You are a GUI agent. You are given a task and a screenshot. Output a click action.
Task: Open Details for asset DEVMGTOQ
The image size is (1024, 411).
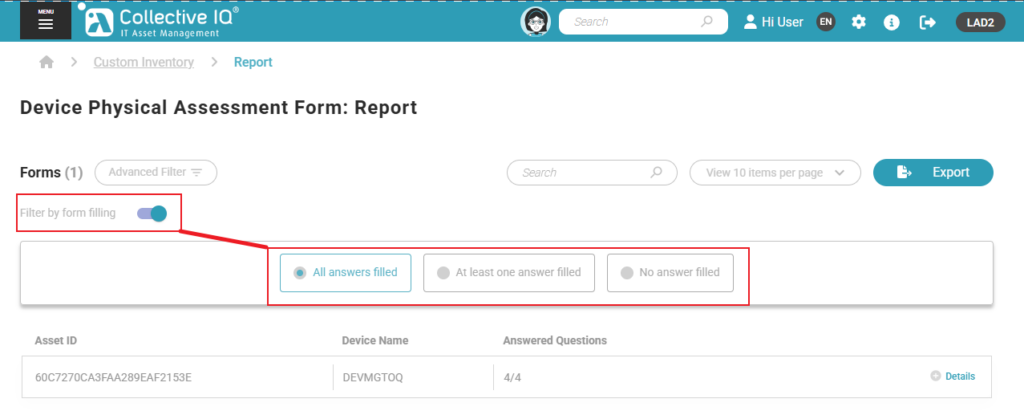(952, 376)
